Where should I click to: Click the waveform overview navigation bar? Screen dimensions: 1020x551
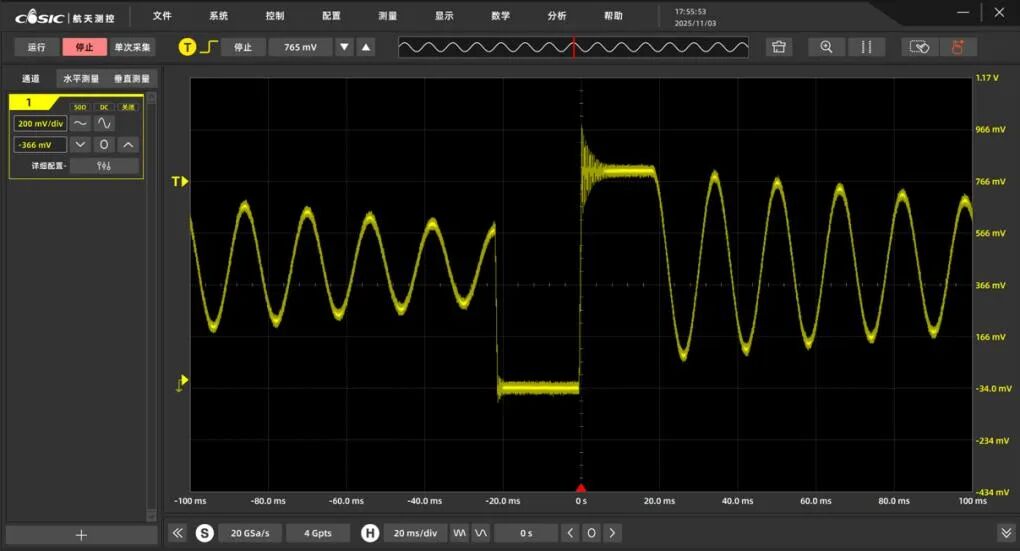573,47
